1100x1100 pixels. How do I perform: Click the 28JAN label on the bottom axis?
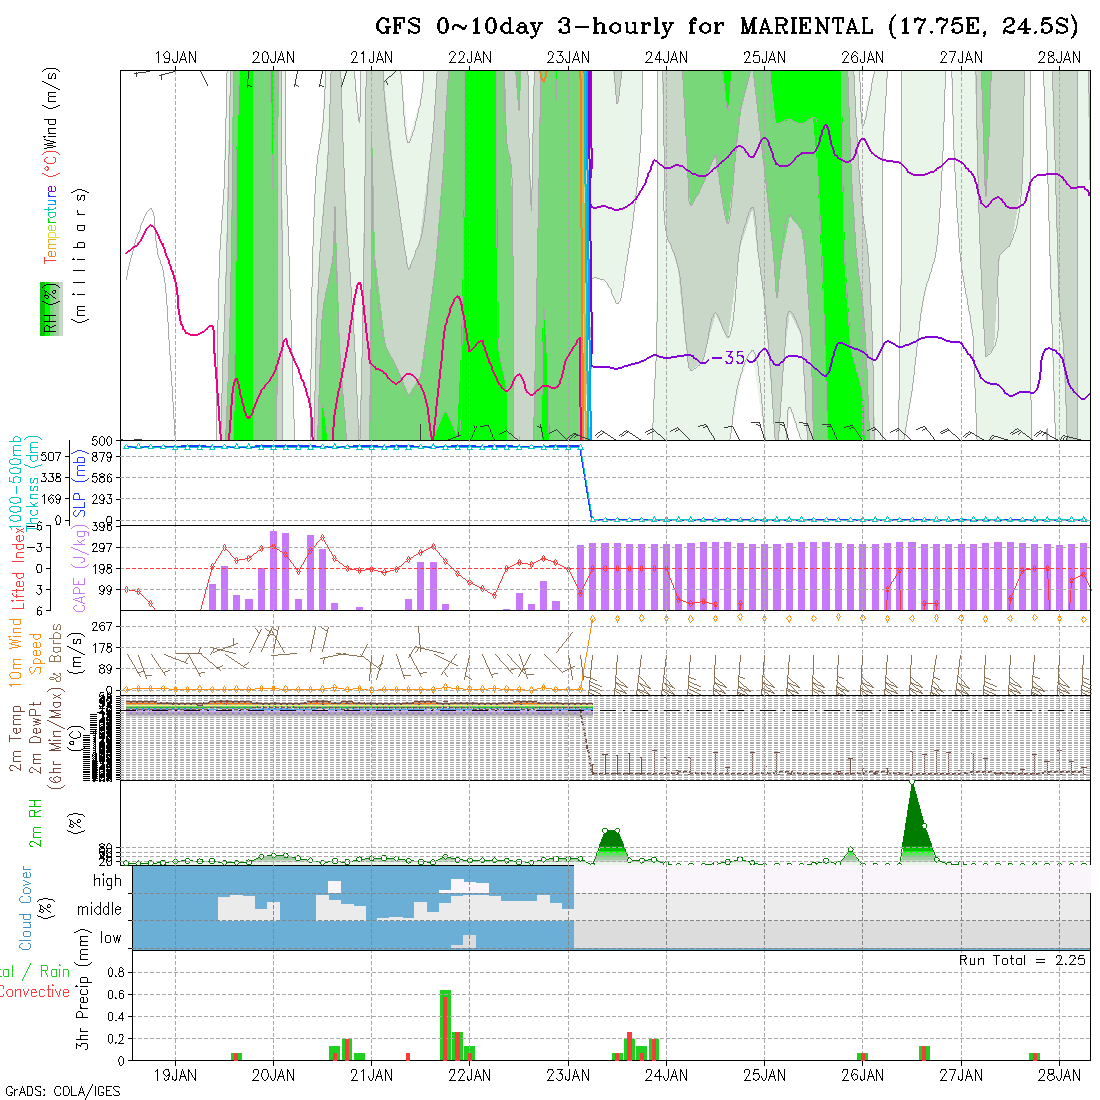tap(1059, 1075)
